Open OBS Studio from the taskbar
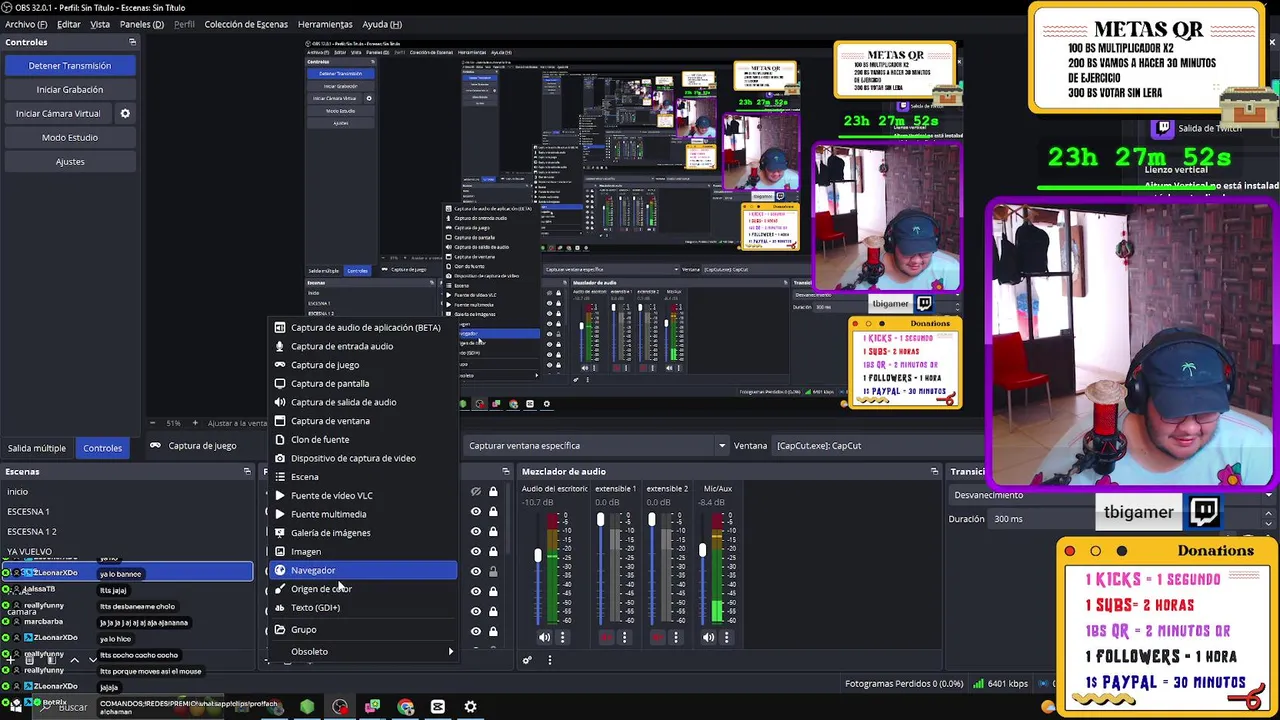 click(340, 707)
